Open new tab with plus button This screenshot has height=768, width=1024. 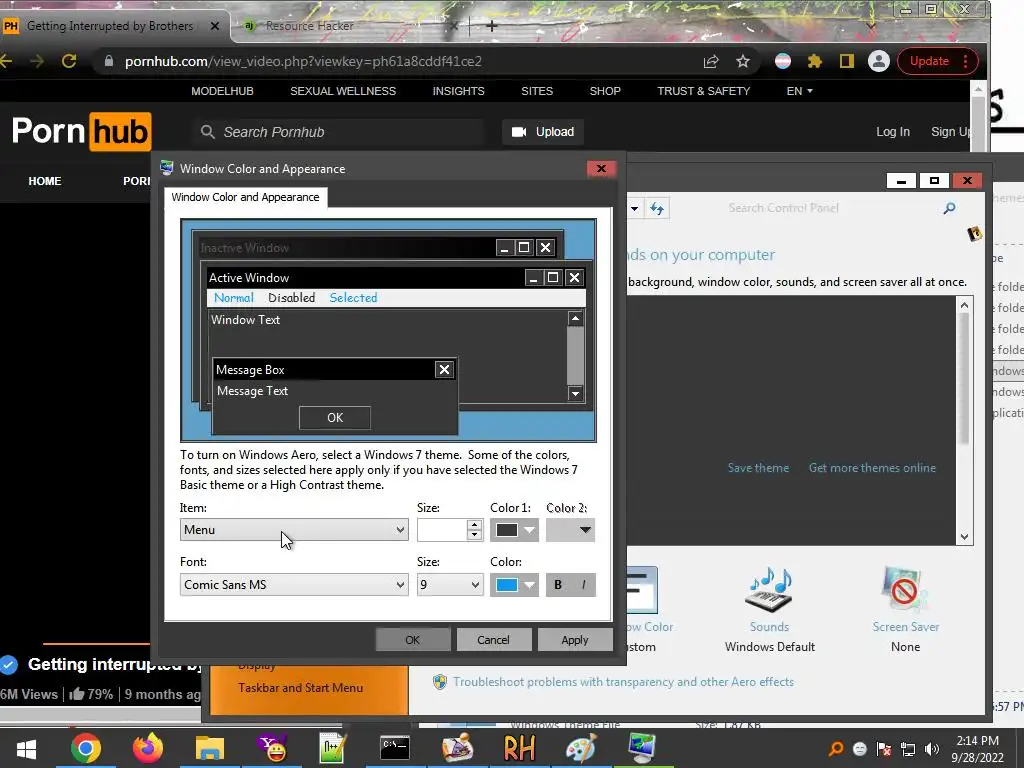click(492, 26)
